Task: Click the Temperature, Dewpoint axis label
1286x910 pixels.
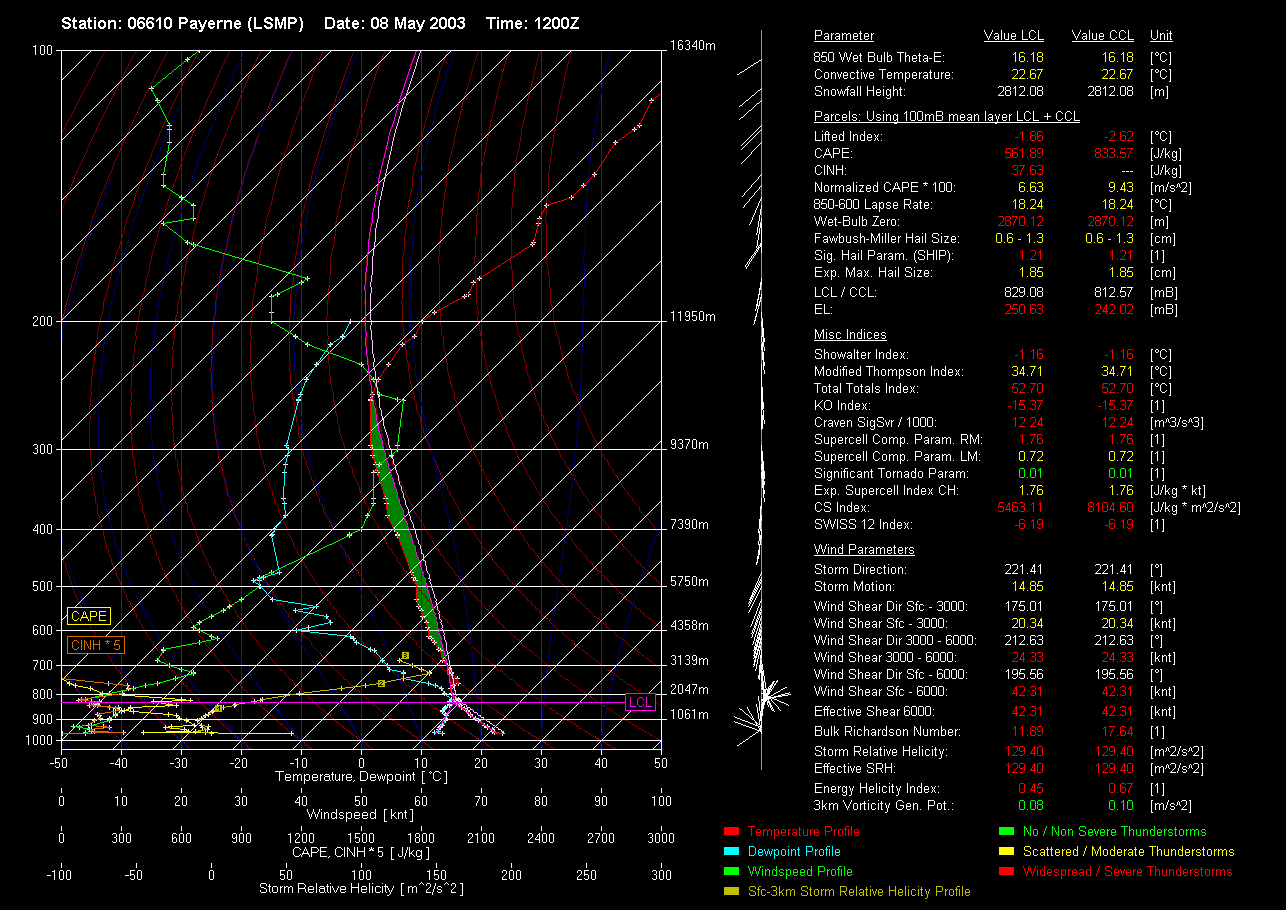Action: click(360, 776)
